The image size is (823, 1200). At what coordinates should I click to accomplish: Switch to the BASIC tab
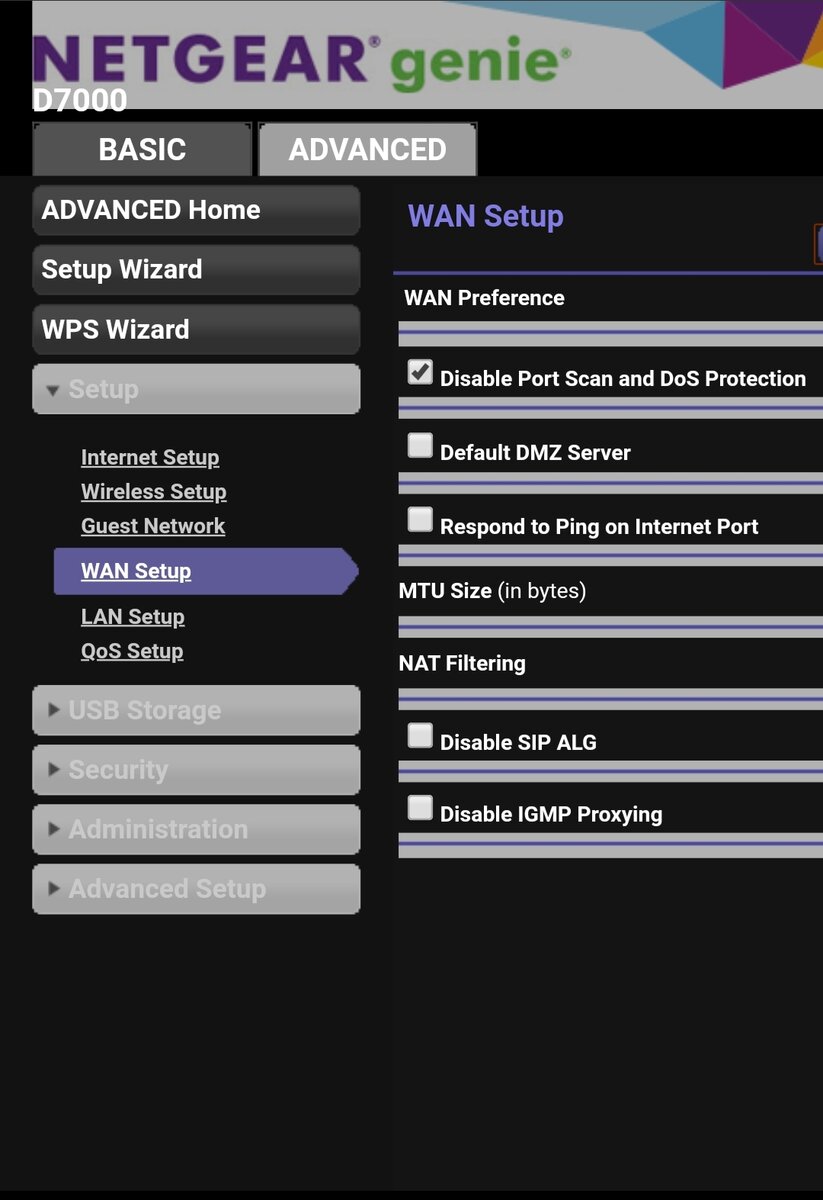pos(142,149)
